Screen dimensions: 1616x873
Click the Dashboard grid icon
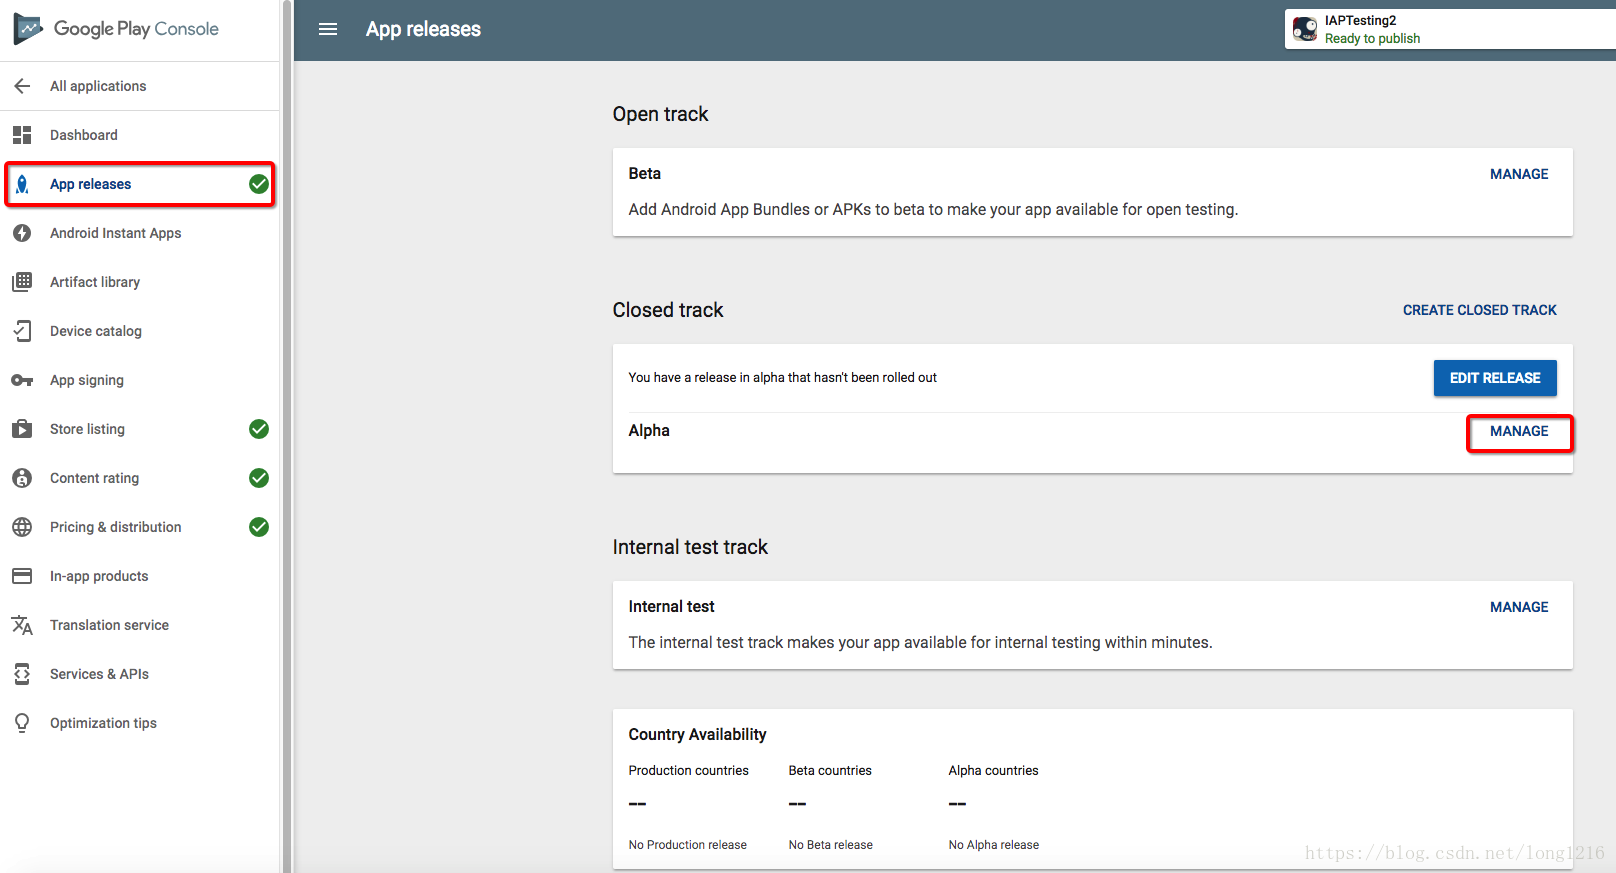click(x=22, y=135)
